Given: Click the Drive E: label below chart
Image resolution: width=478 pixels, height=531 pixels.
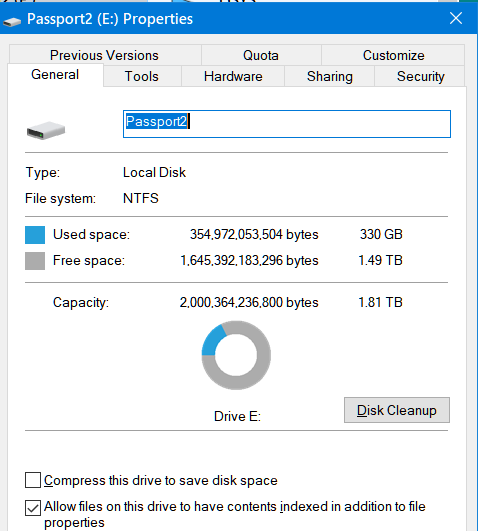Looking at the screenshot, I should [237, 416].
